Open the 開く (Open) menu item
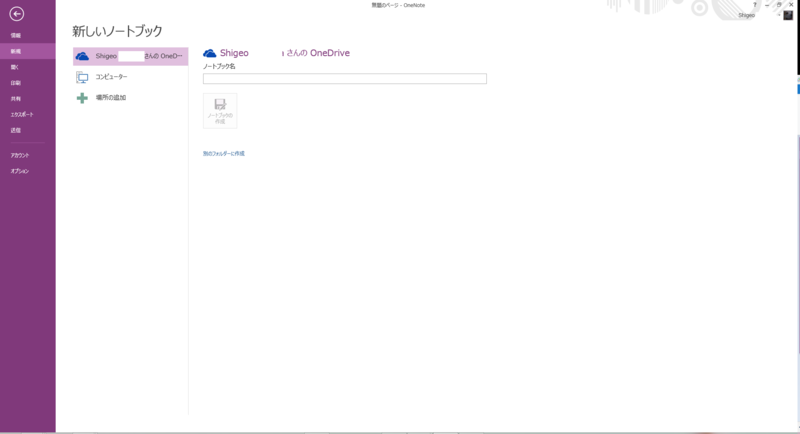The width and height of the screenshot is (800, 434). coord(28,67)
